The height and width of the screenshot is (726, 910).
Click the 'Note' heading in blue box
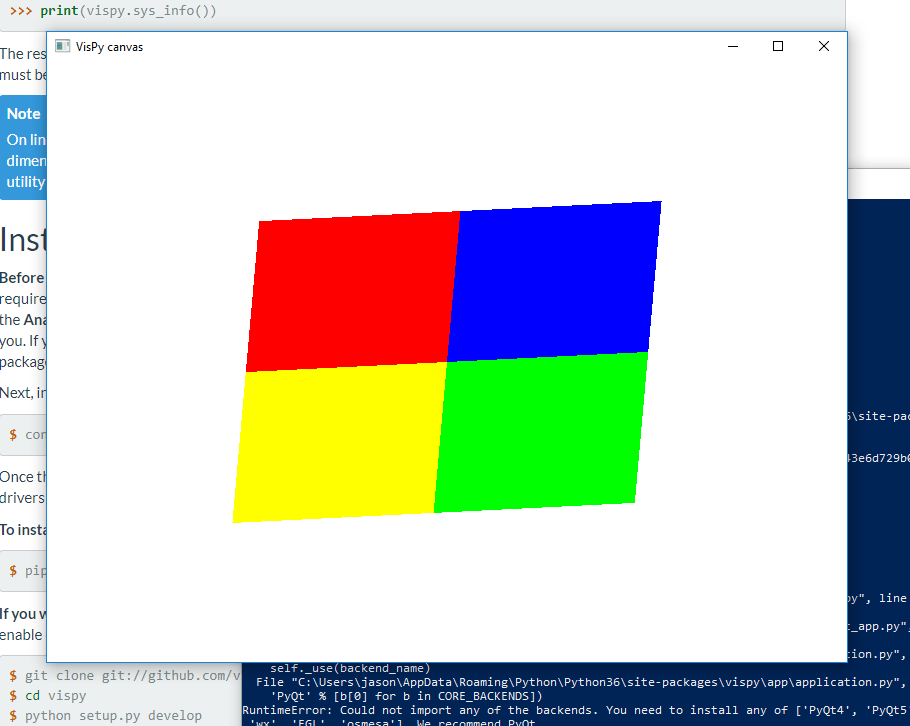[23, 114]
